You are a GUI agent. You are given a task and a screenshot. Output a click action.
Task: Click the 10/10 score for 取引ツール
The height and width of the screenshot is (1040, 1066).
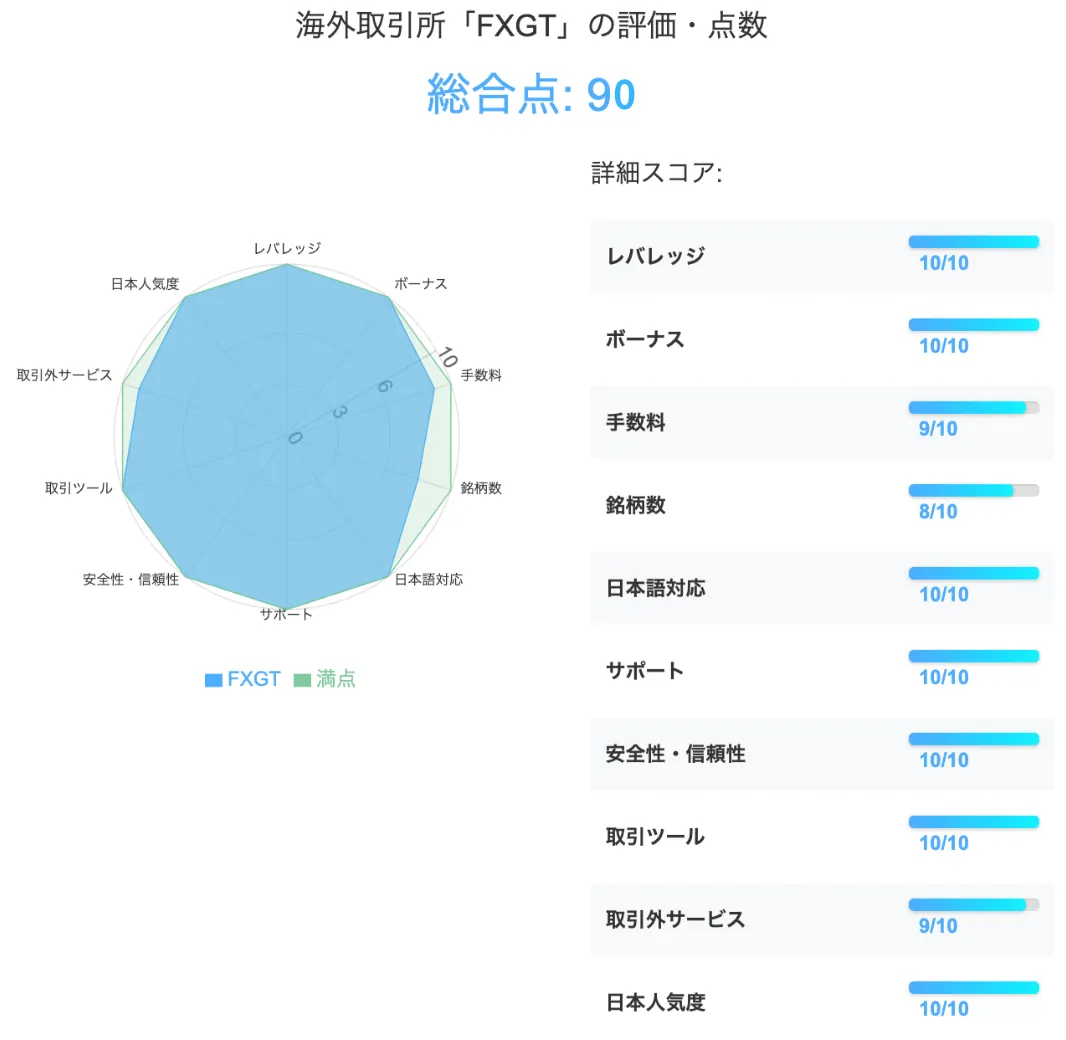coord(944,844)
